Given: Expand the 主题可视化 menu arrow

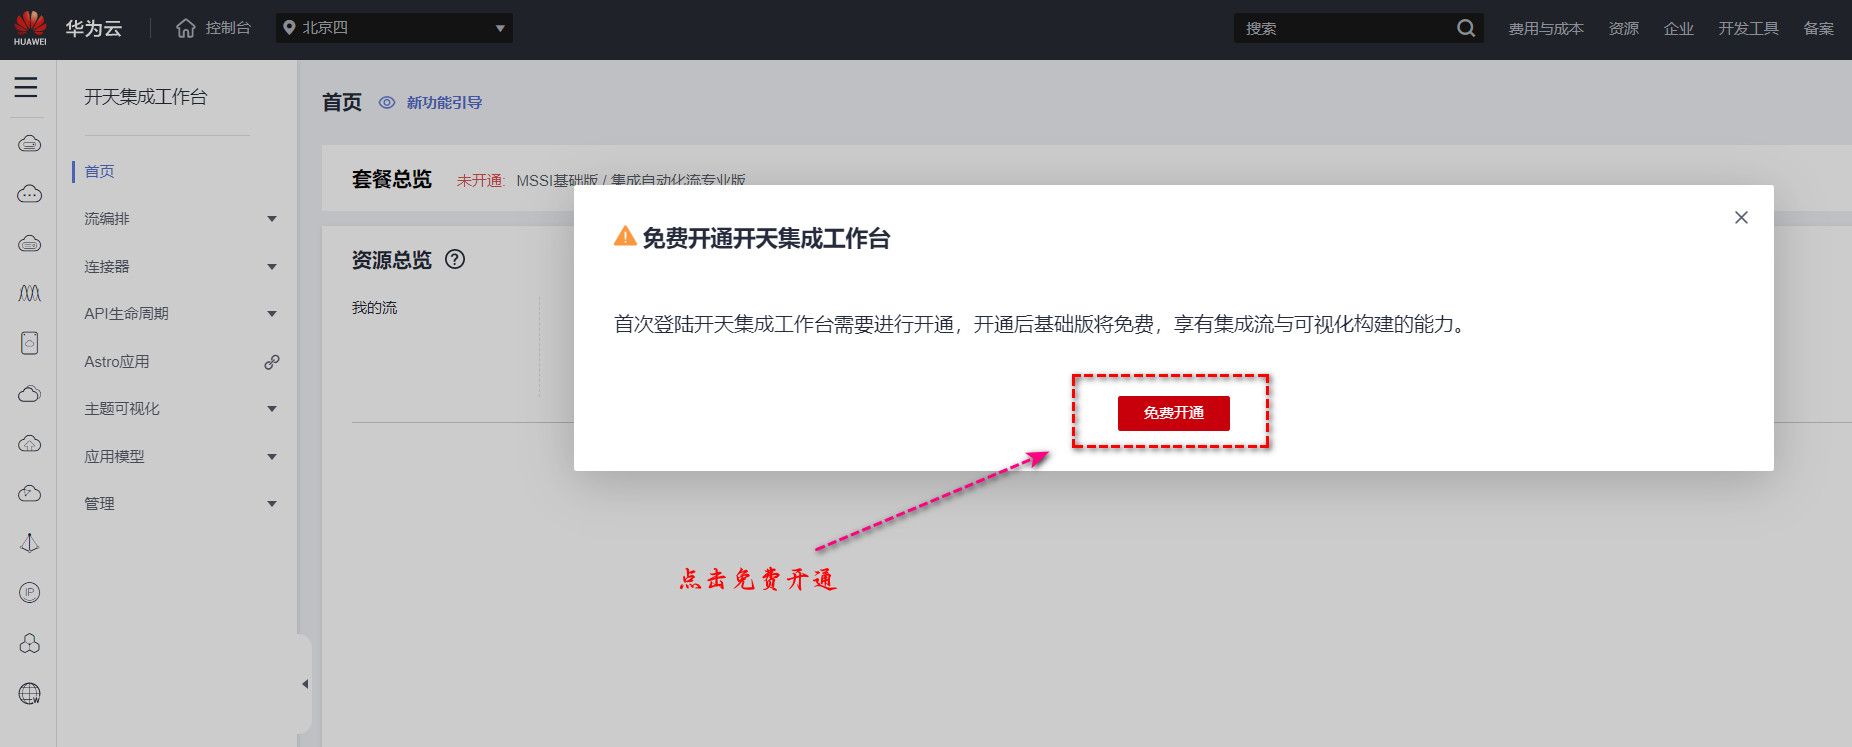Looking at the screenshot, I should pyautogui.click(x=272, y=409).
